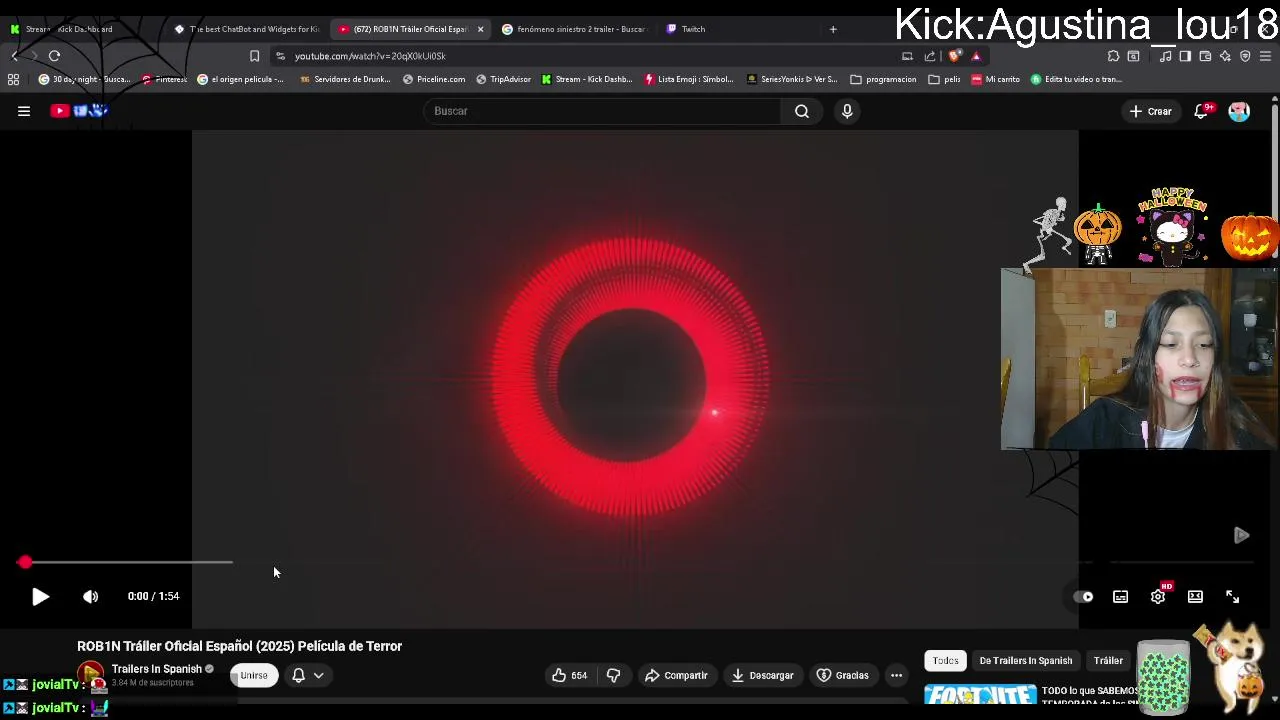The width and height of the screenshot is (1280, 720).
Task: Open the Crear button
Action: (1150, 111)
